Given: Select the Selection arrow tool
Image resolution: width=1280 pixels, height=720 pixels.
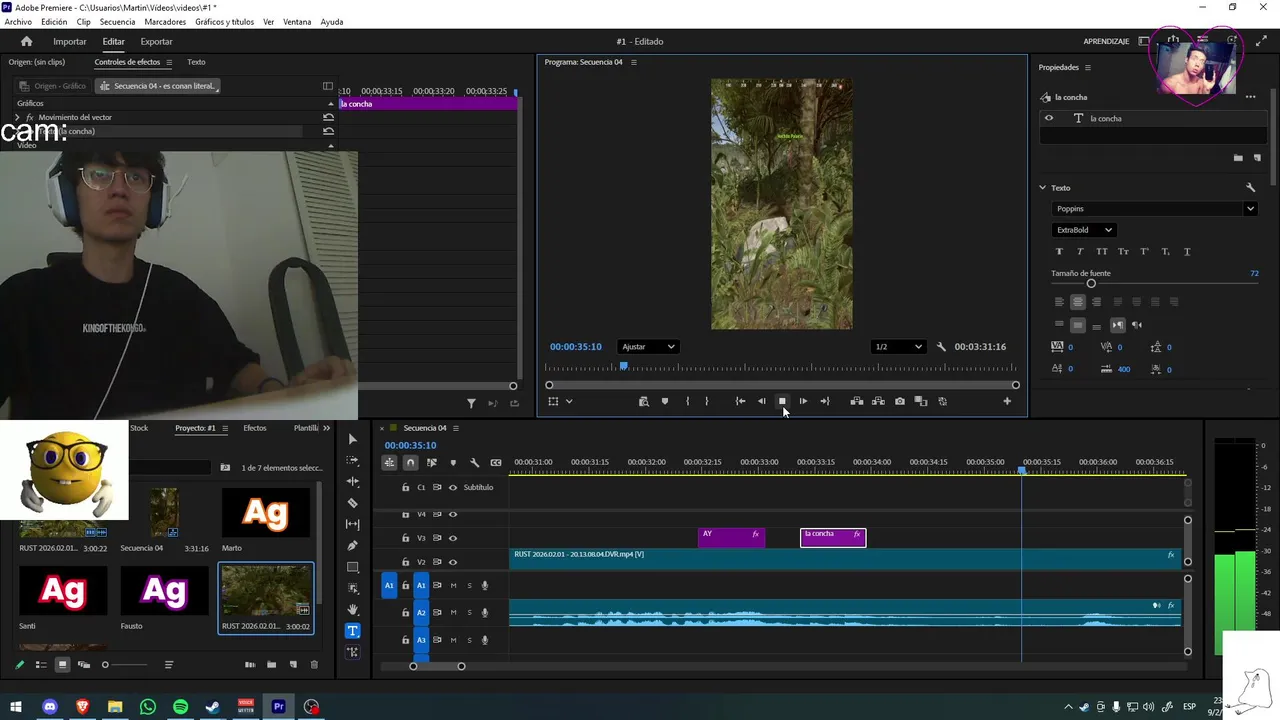Looking at the screenshot, I should pos(352,439).
